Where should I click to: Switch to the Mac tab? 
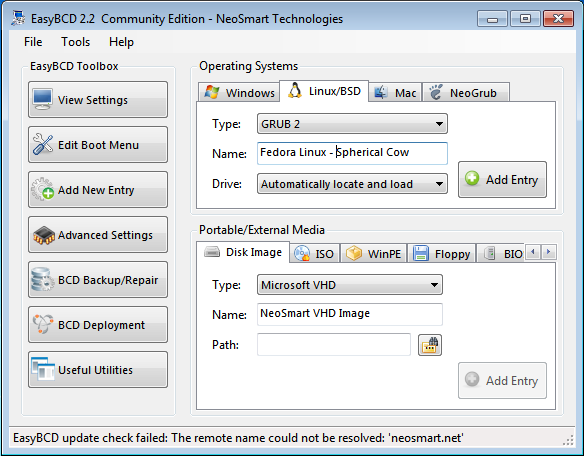[x=395, y=92]
